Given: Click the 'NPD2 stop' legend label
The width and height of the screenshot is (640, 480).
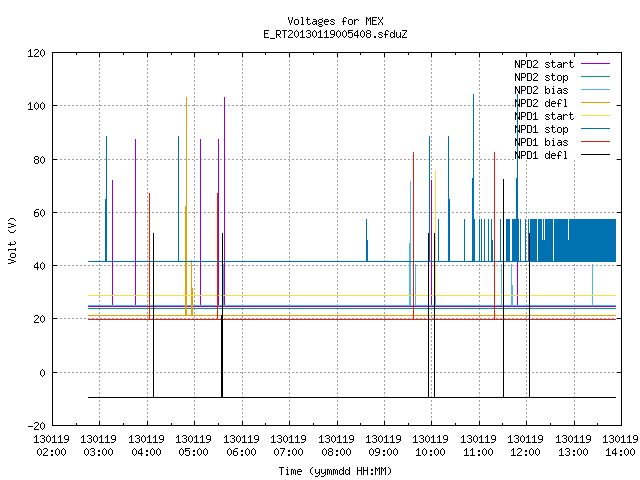Looking at the screenshot, I should (x=541, y=77).
